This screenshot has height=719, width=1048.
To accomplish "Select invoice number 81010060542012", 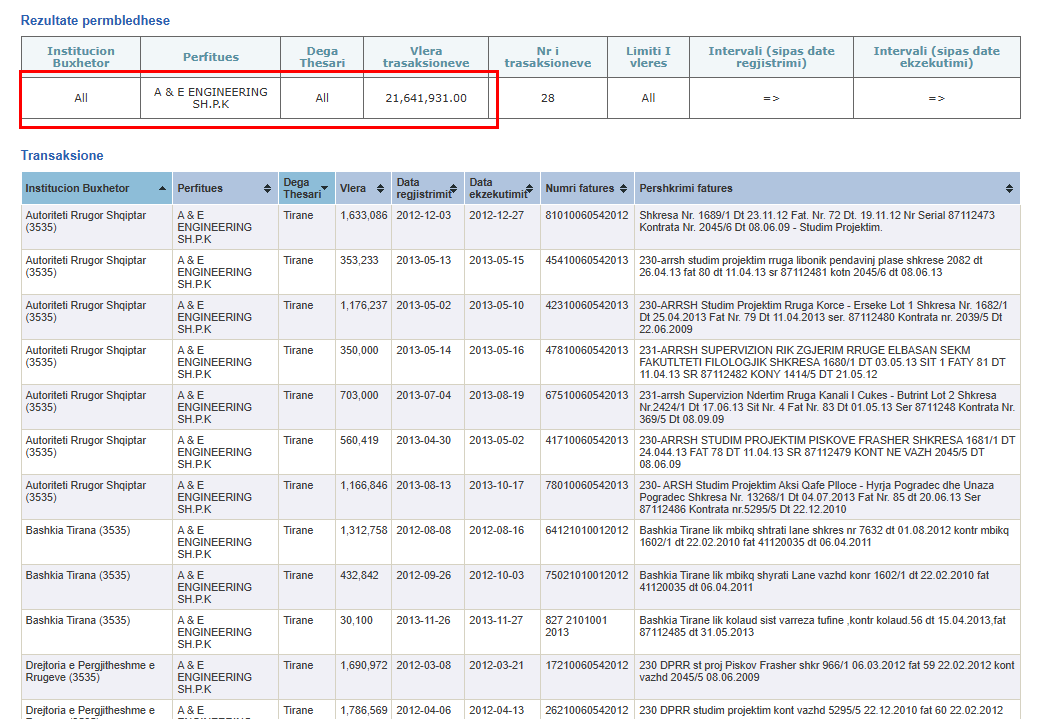I will point(587,215).
